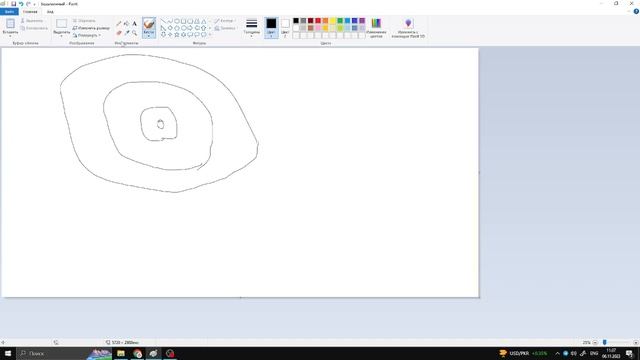This screenshot has width=640, height=360.
Task: Open the Paste dropdown arrow
Action: tap(10, 36)
